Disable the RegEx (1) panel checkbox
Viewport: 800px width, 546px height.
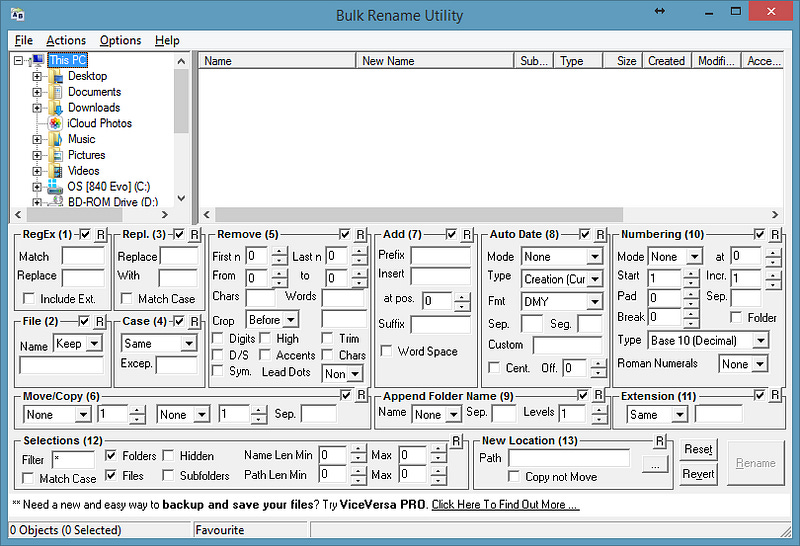(x=85, y=234)
